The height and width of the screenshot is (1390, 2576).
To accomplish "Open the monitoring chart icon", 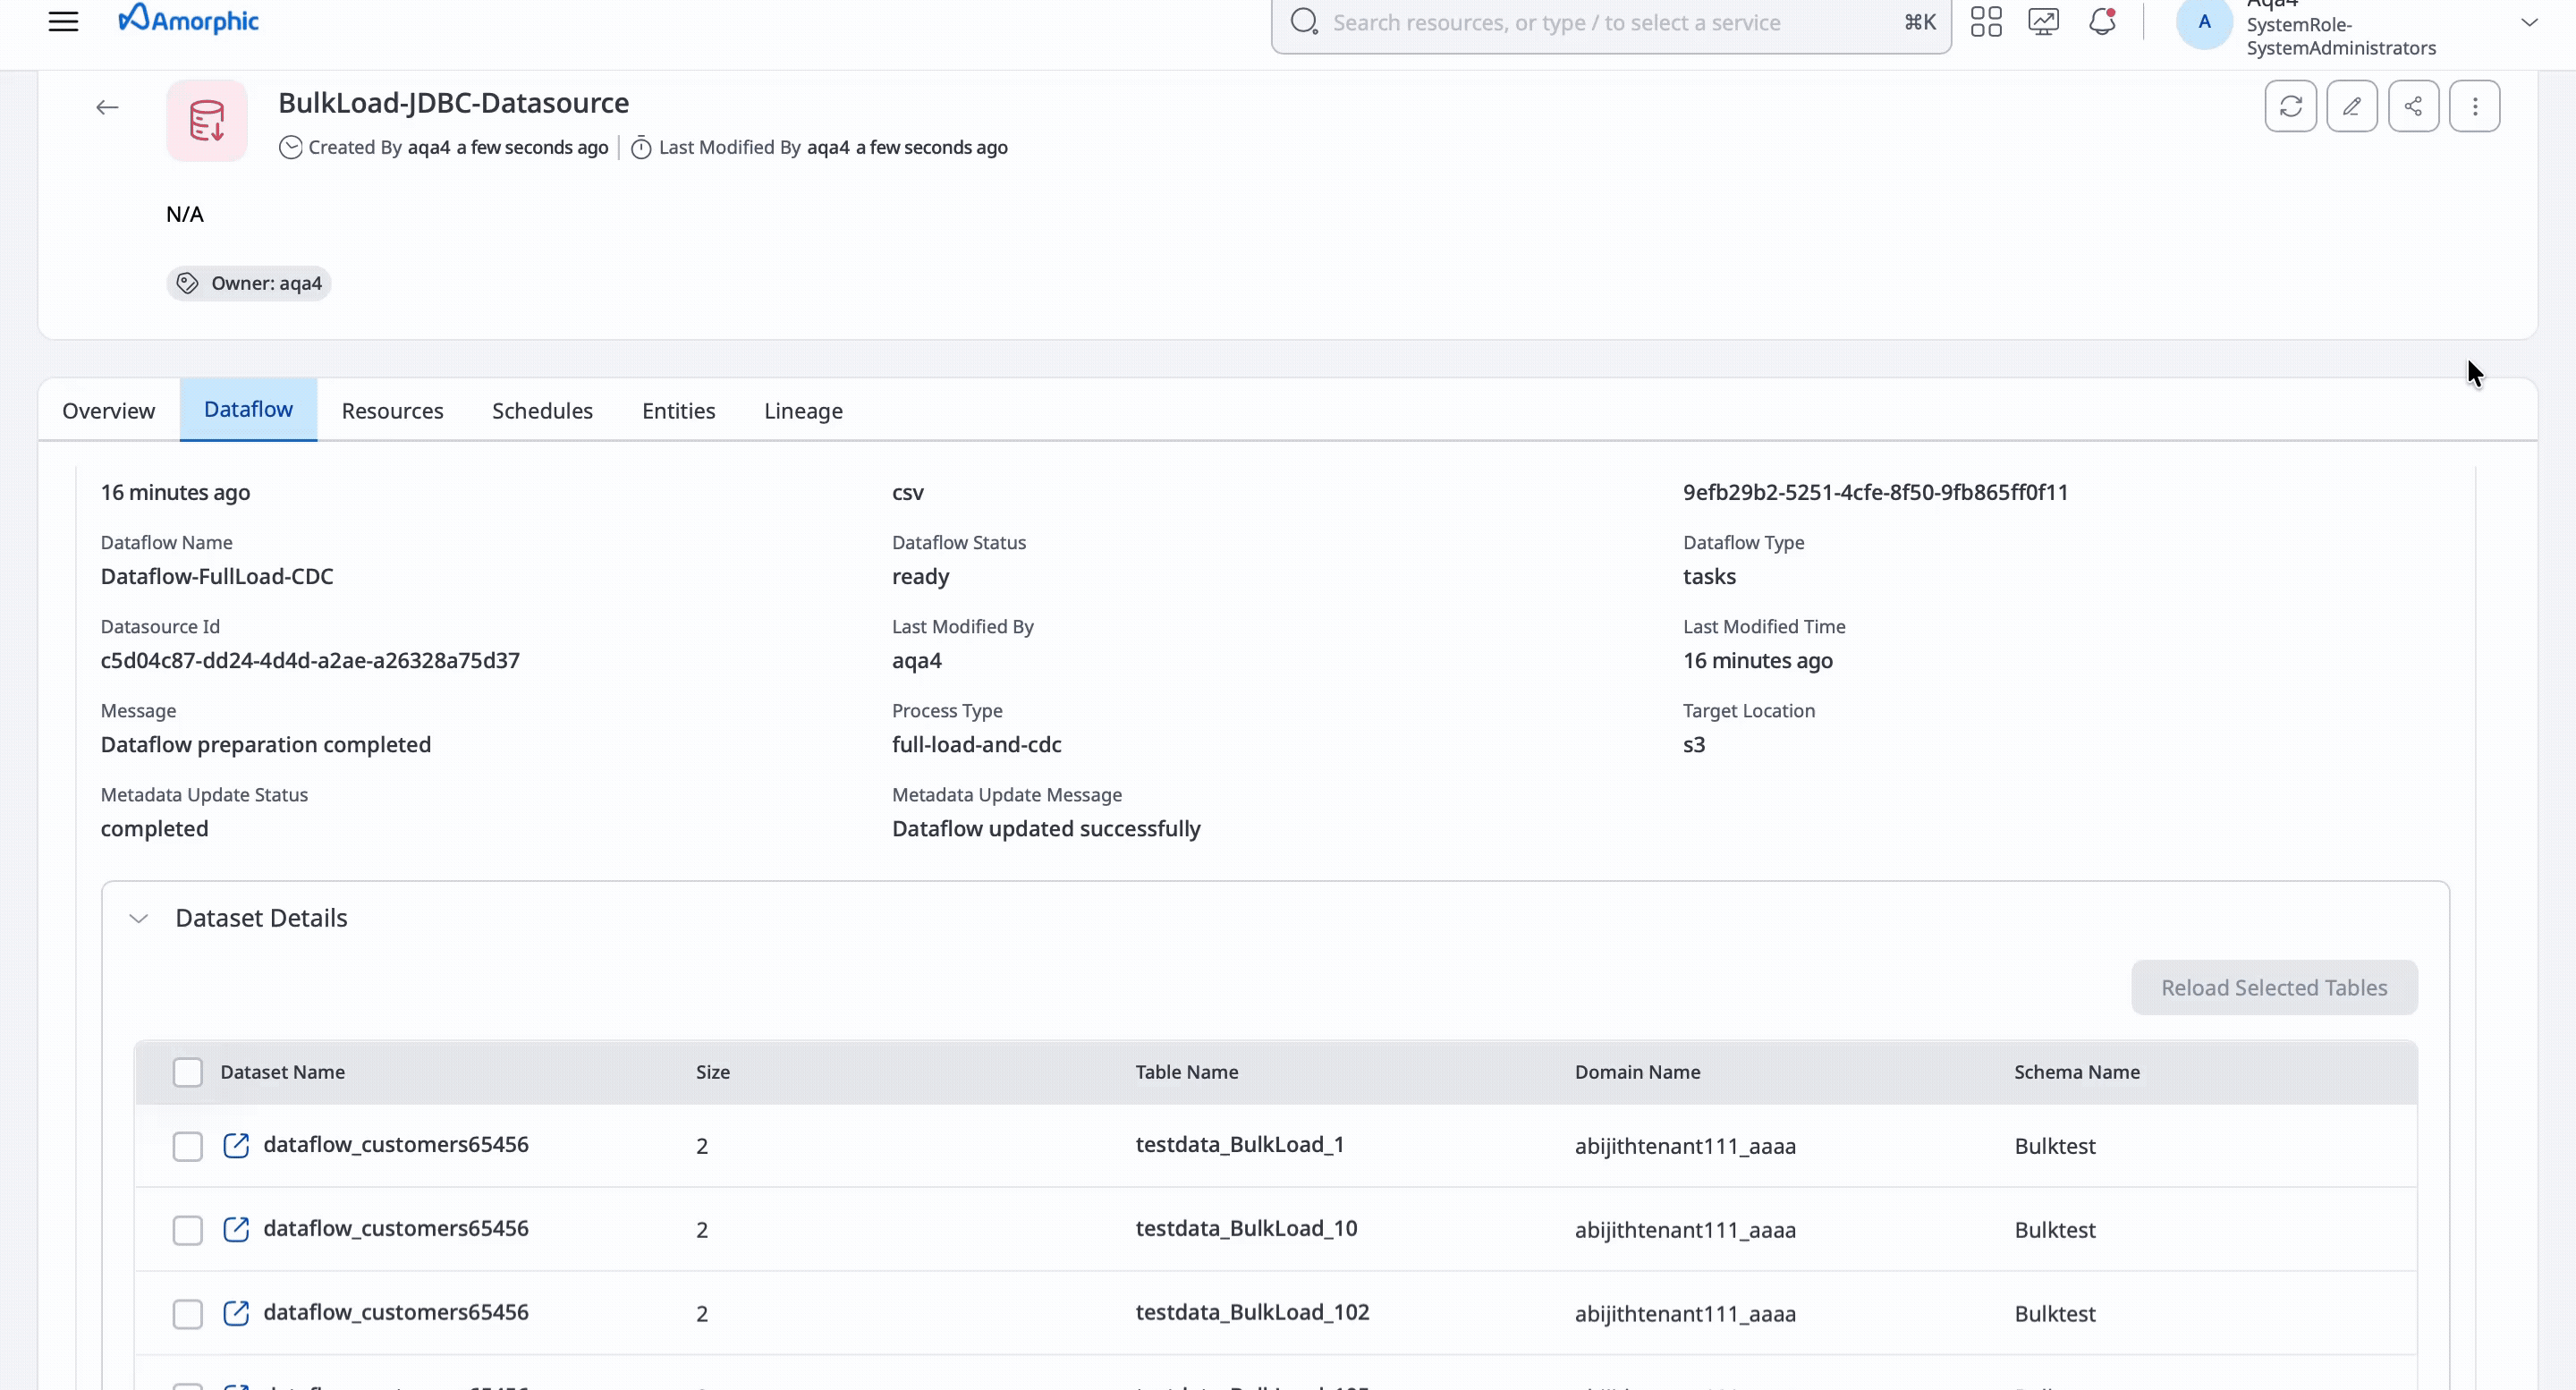I will tap(2043, 21).
